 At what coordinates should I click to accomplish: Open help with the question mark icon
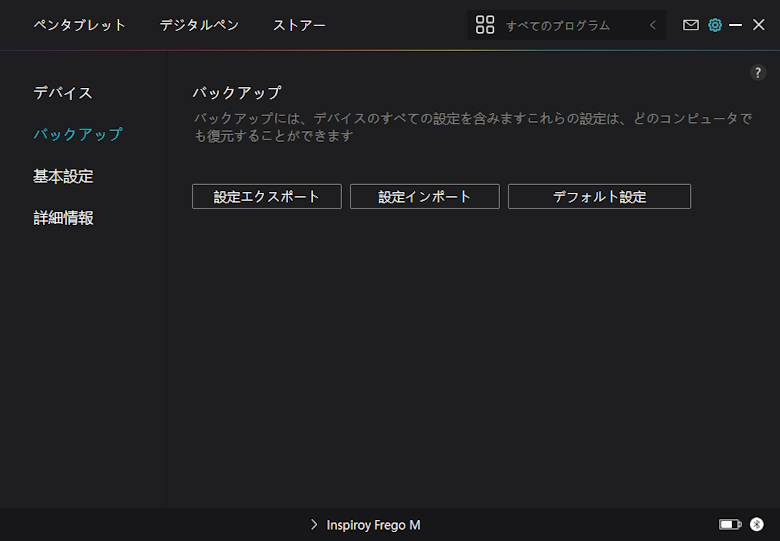pyautogui.click(x=758, y=73)
